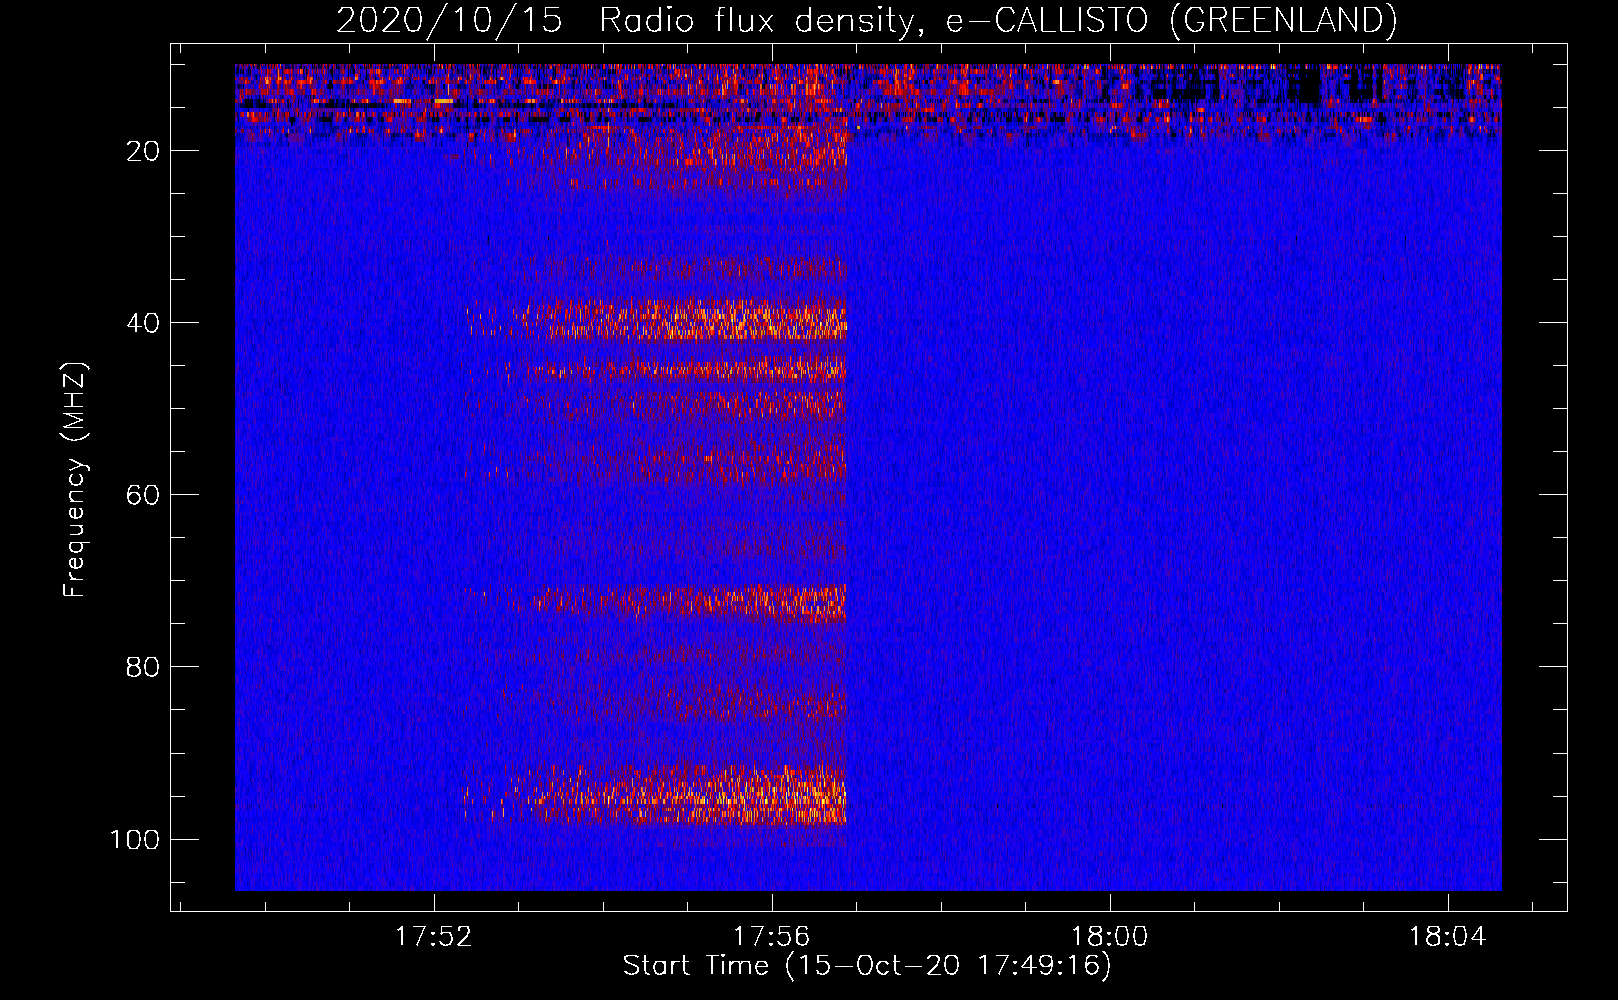Select the frequency tick label '60'
Viewport: 1618px width, 1000px height.
[144, 495]
